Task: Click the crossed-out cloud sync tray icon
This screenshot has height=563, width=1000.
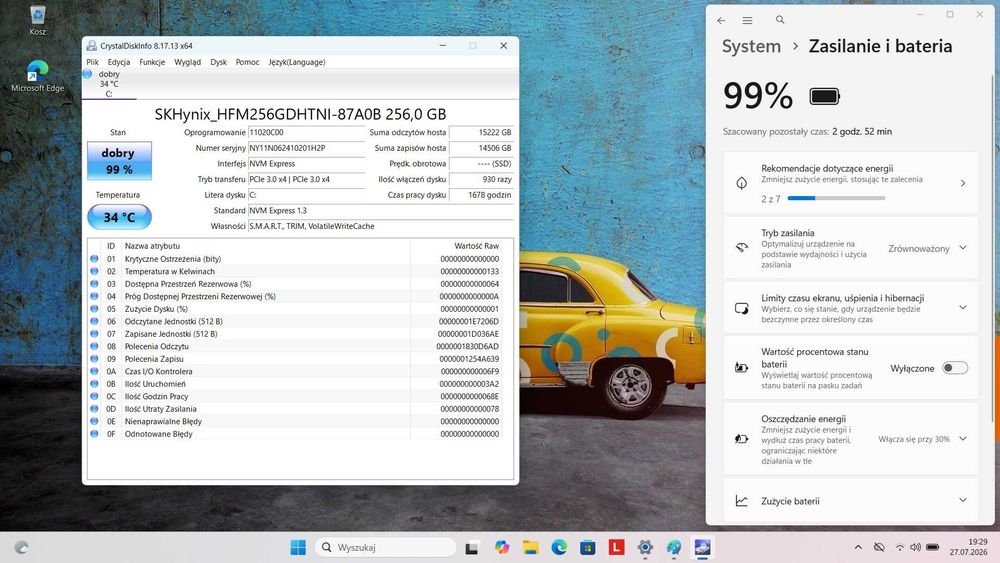Action: 879,547
